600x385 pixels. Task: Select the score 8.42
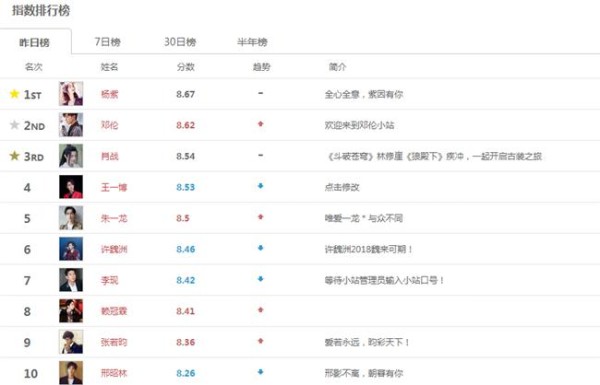(186, 280)
